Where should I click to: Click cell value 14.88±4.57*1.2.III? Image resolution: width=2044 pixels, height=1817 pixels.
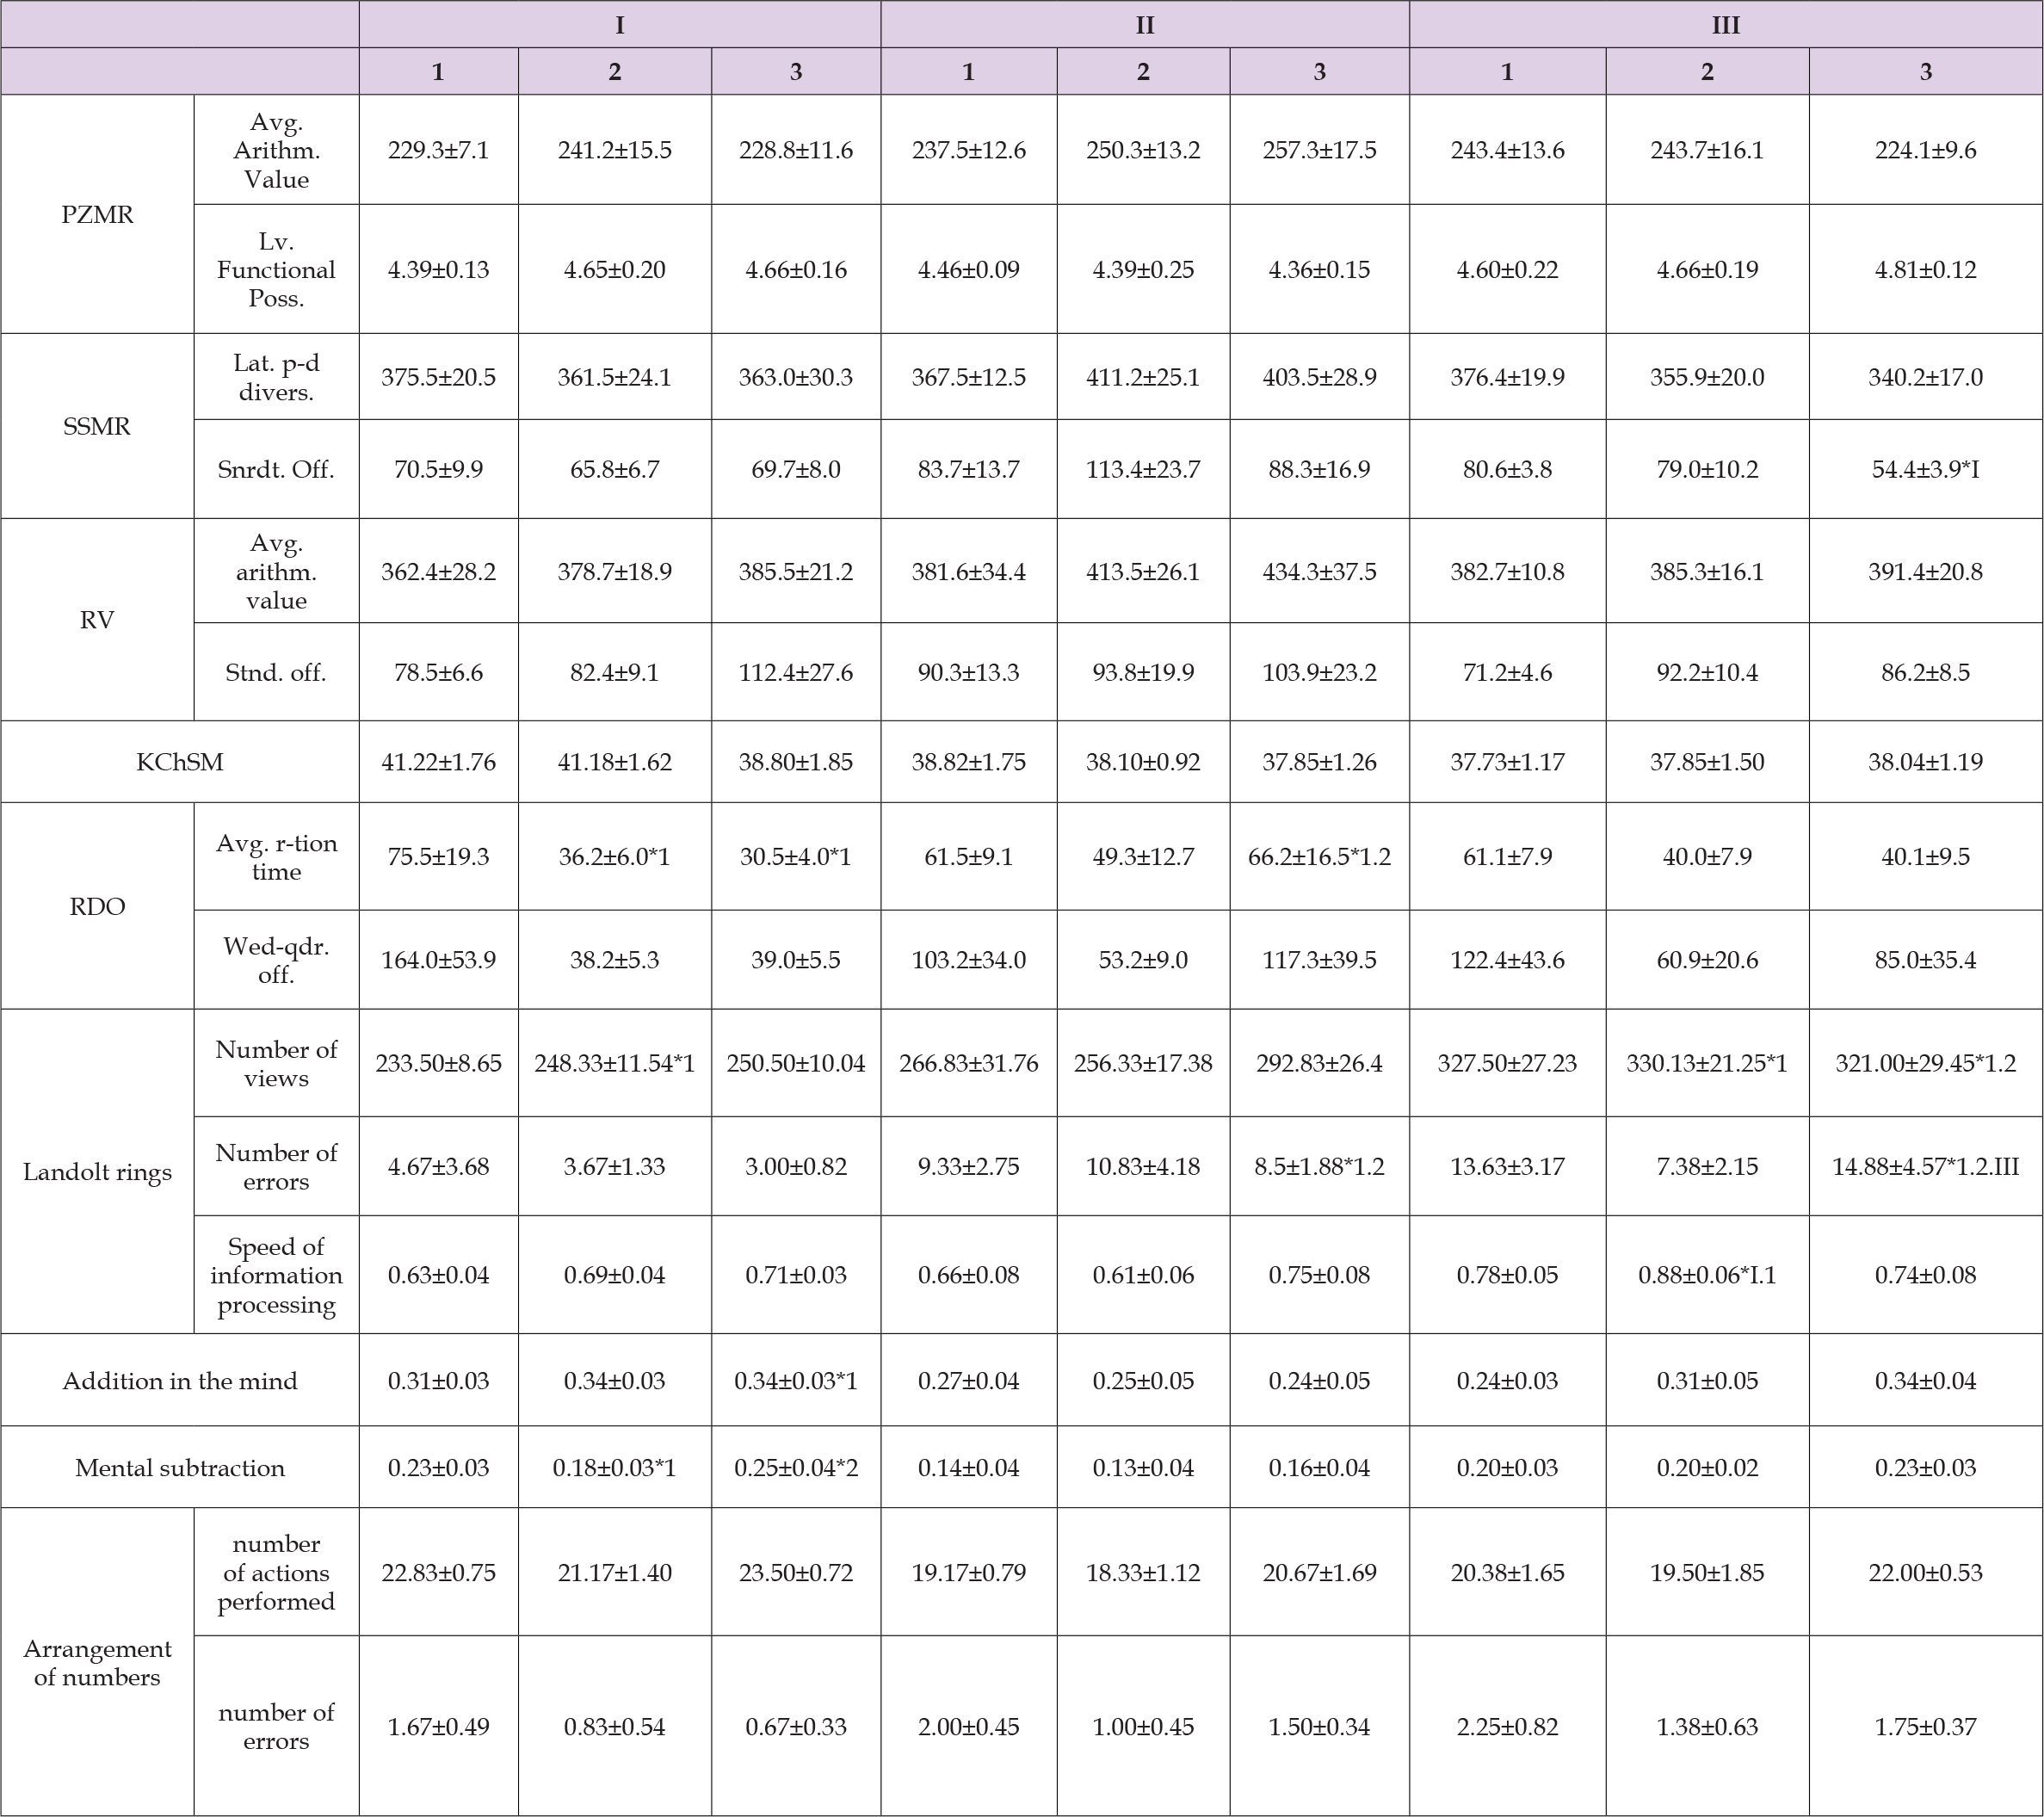click(1925, 1166)
